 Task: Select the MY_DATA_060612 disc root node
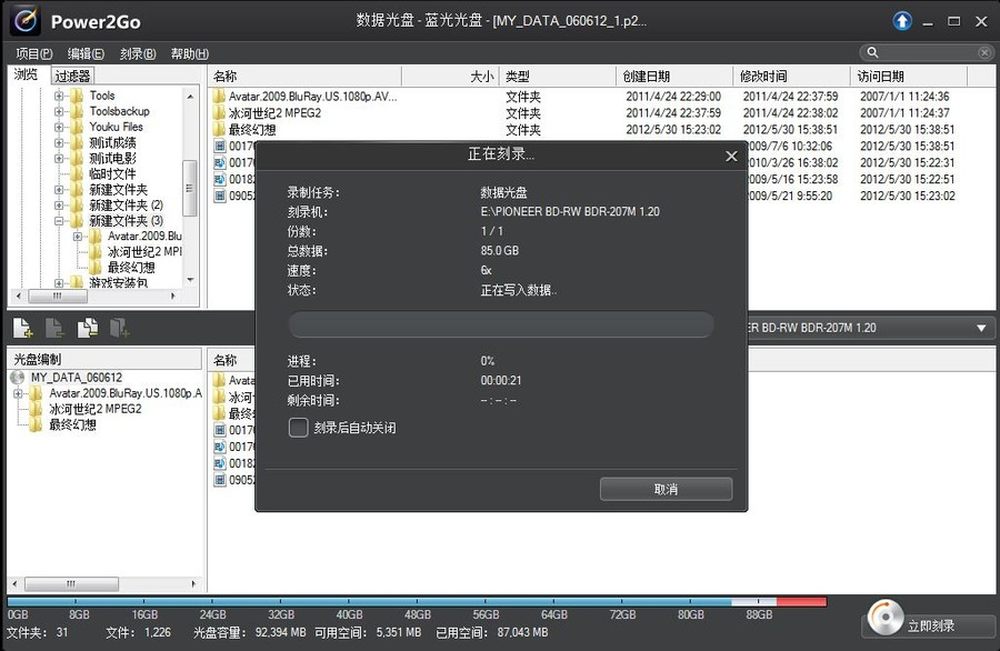77,377
